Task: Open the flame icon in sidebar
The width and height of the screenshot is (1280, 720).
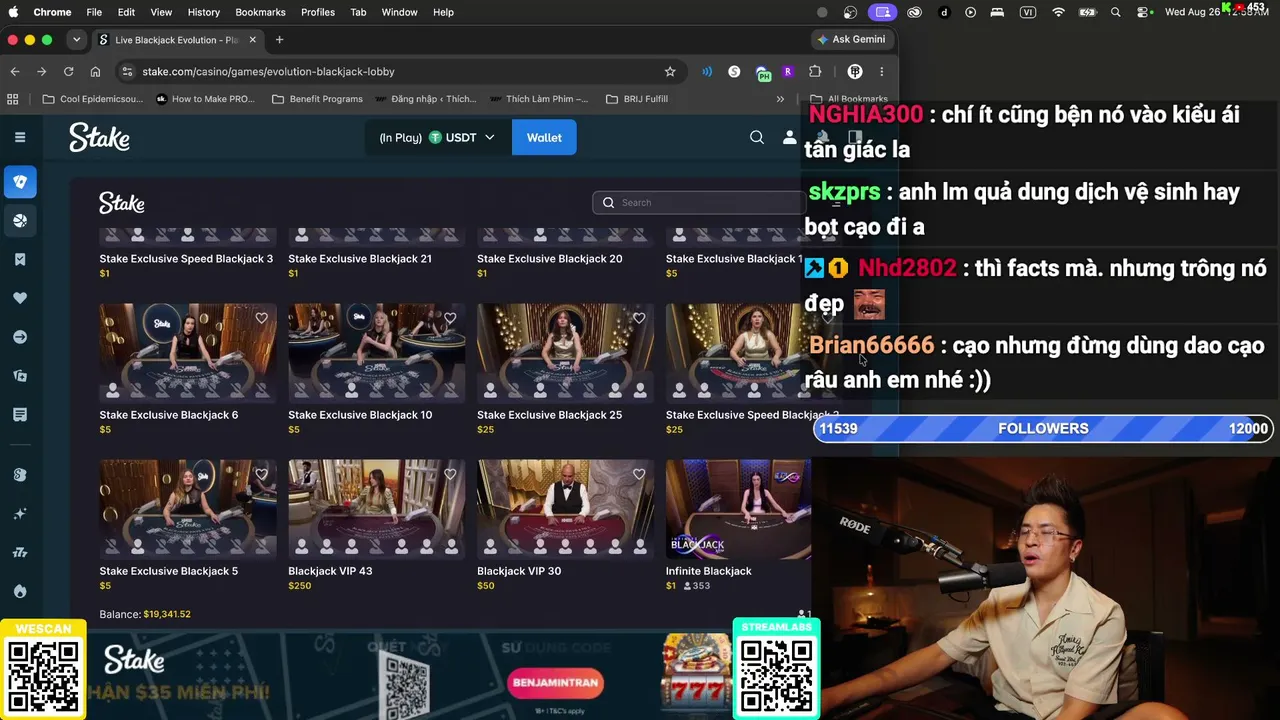Action: pos(20,591)
